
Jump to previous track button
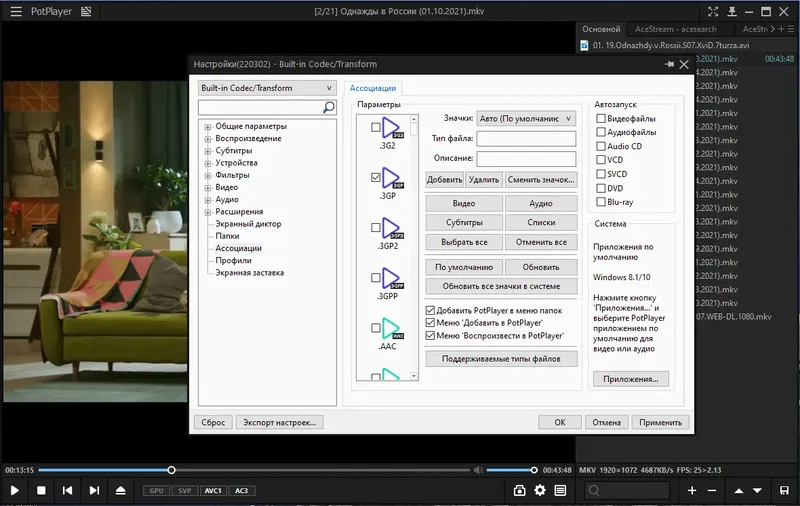(x=67, y=490)
